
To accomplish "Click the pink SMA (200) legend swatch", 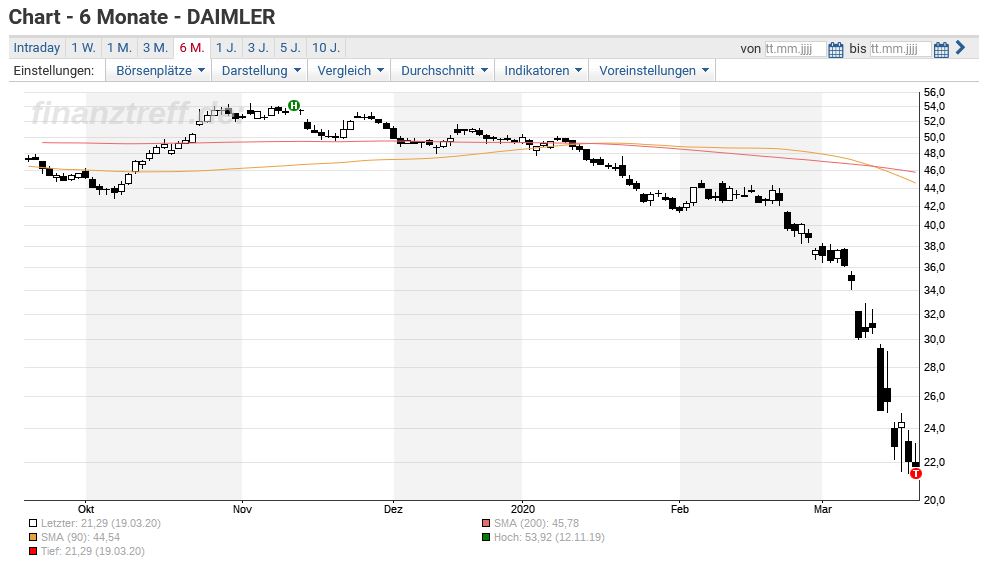I will (x=485, y=523).
